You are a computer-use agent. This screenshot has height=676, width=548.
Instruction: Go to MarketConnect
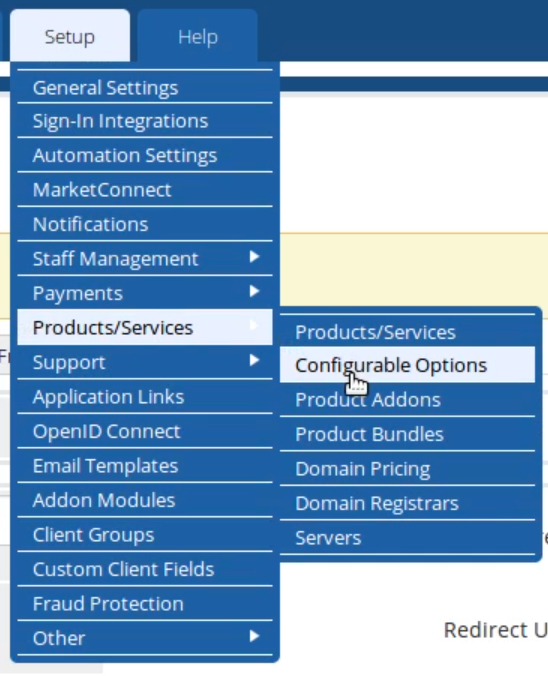[145, 190]
